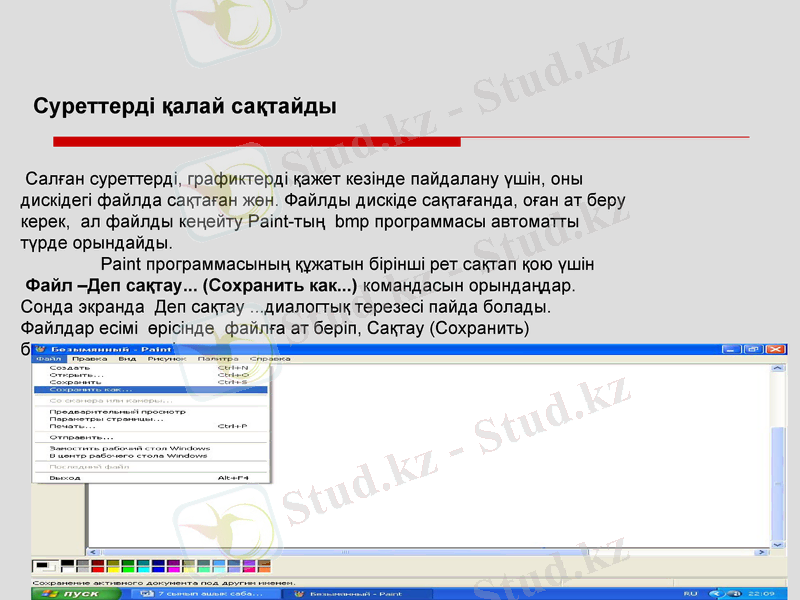Click the second tray icon near the clock
This screenshot has height=600, width=800.
(736, 592)
